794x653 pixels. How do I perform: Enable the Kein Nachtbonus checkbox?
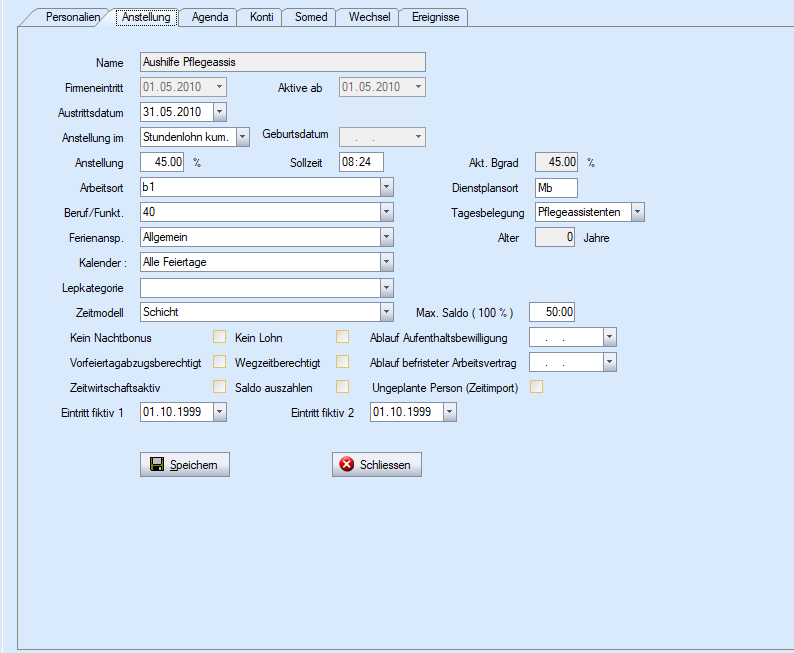click(x=219, y=337)
